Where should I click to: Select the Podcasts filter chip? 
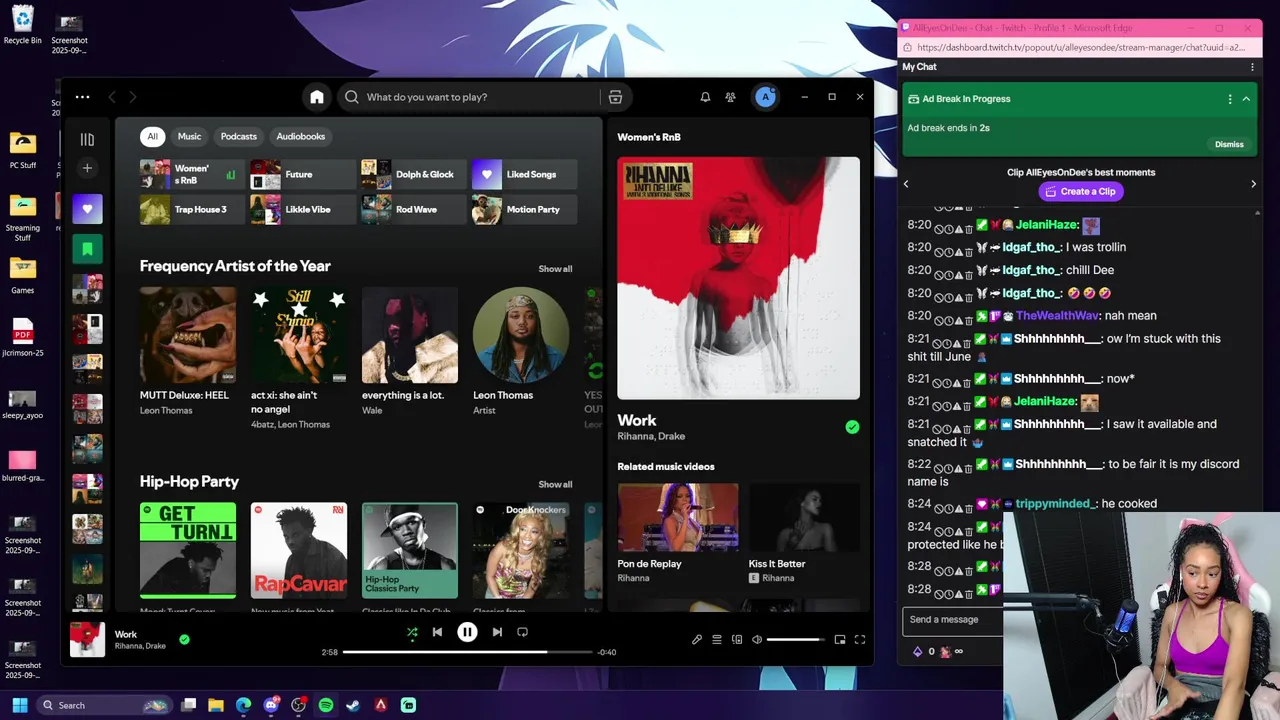(x=238, y=136)
